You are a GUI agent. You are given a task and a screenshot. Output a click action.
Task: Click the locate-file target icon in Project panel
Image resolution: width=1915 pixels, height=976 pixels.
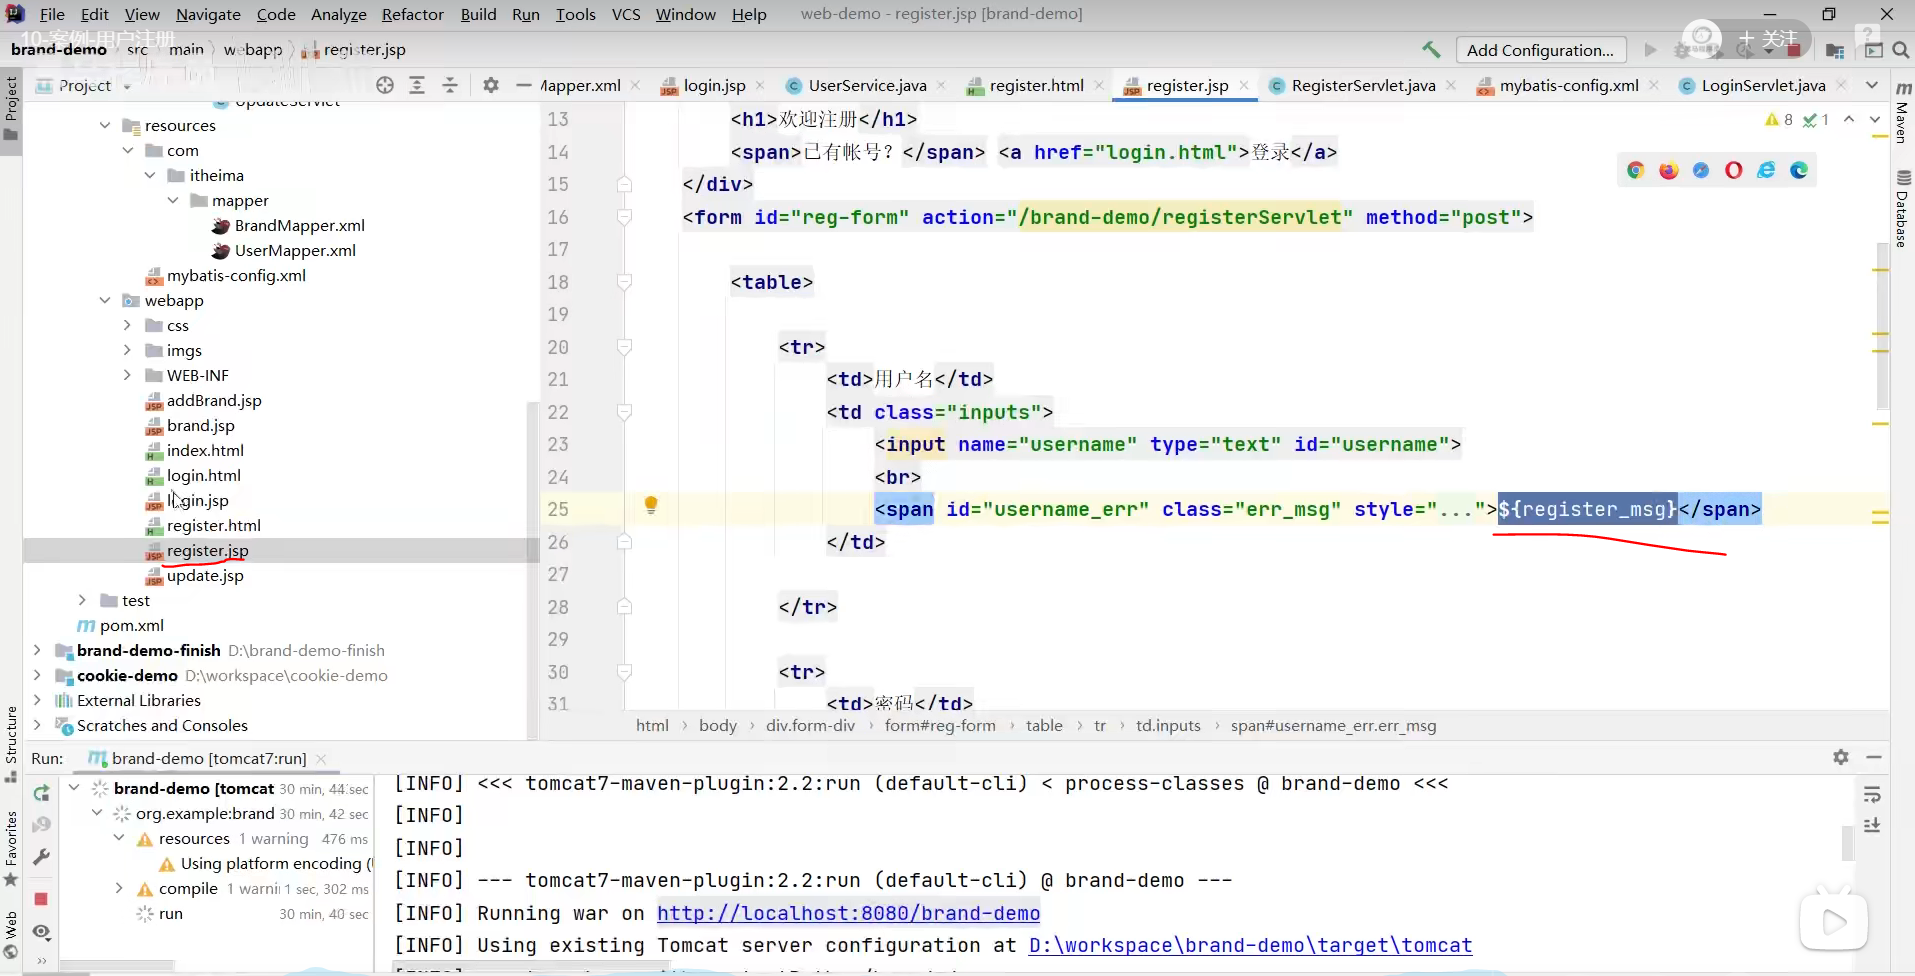pyautogui.click(x=385, y=86)
